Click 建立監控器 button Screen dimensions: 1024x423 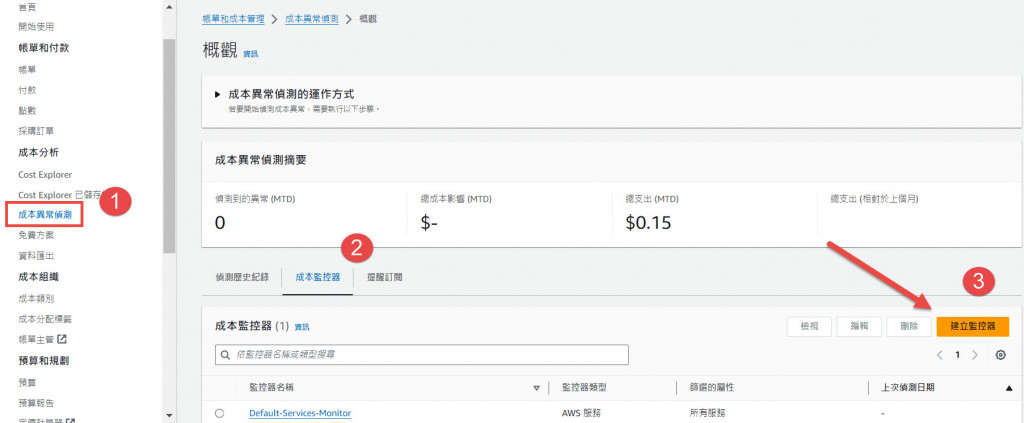972,326
